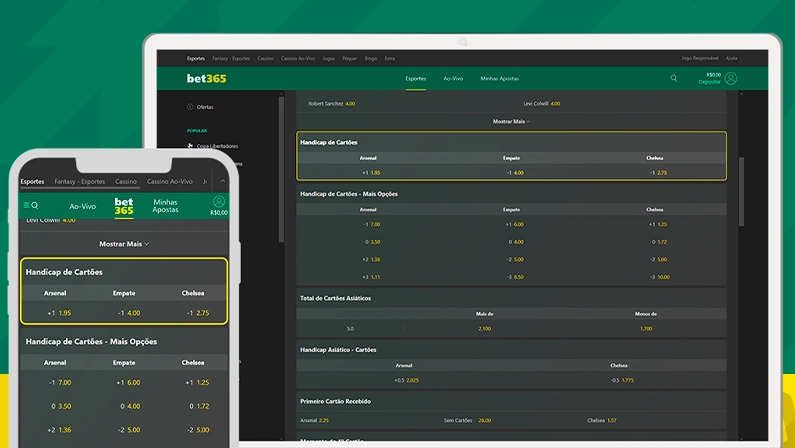The width and height of the screenshot is (795, 448).
Task: Open Cassino in the laptop top bar
Action: [x=265, y=58]
